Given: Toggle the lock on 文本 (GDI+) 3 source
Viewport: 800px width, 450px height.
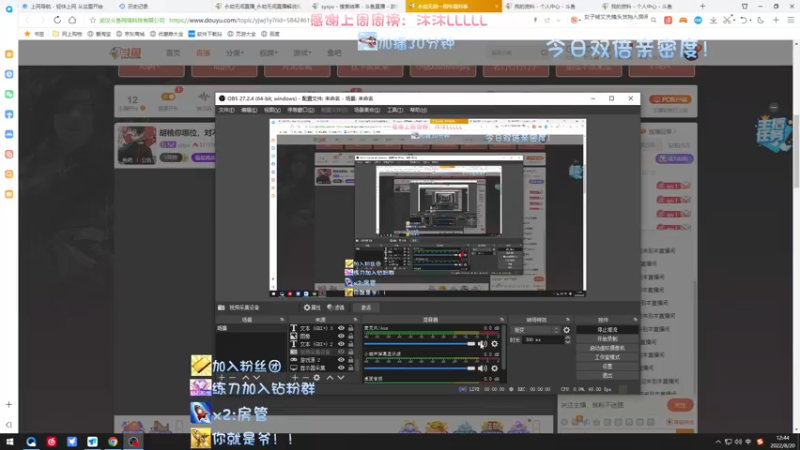Looking at the screenshot, I should click(351, 328).
